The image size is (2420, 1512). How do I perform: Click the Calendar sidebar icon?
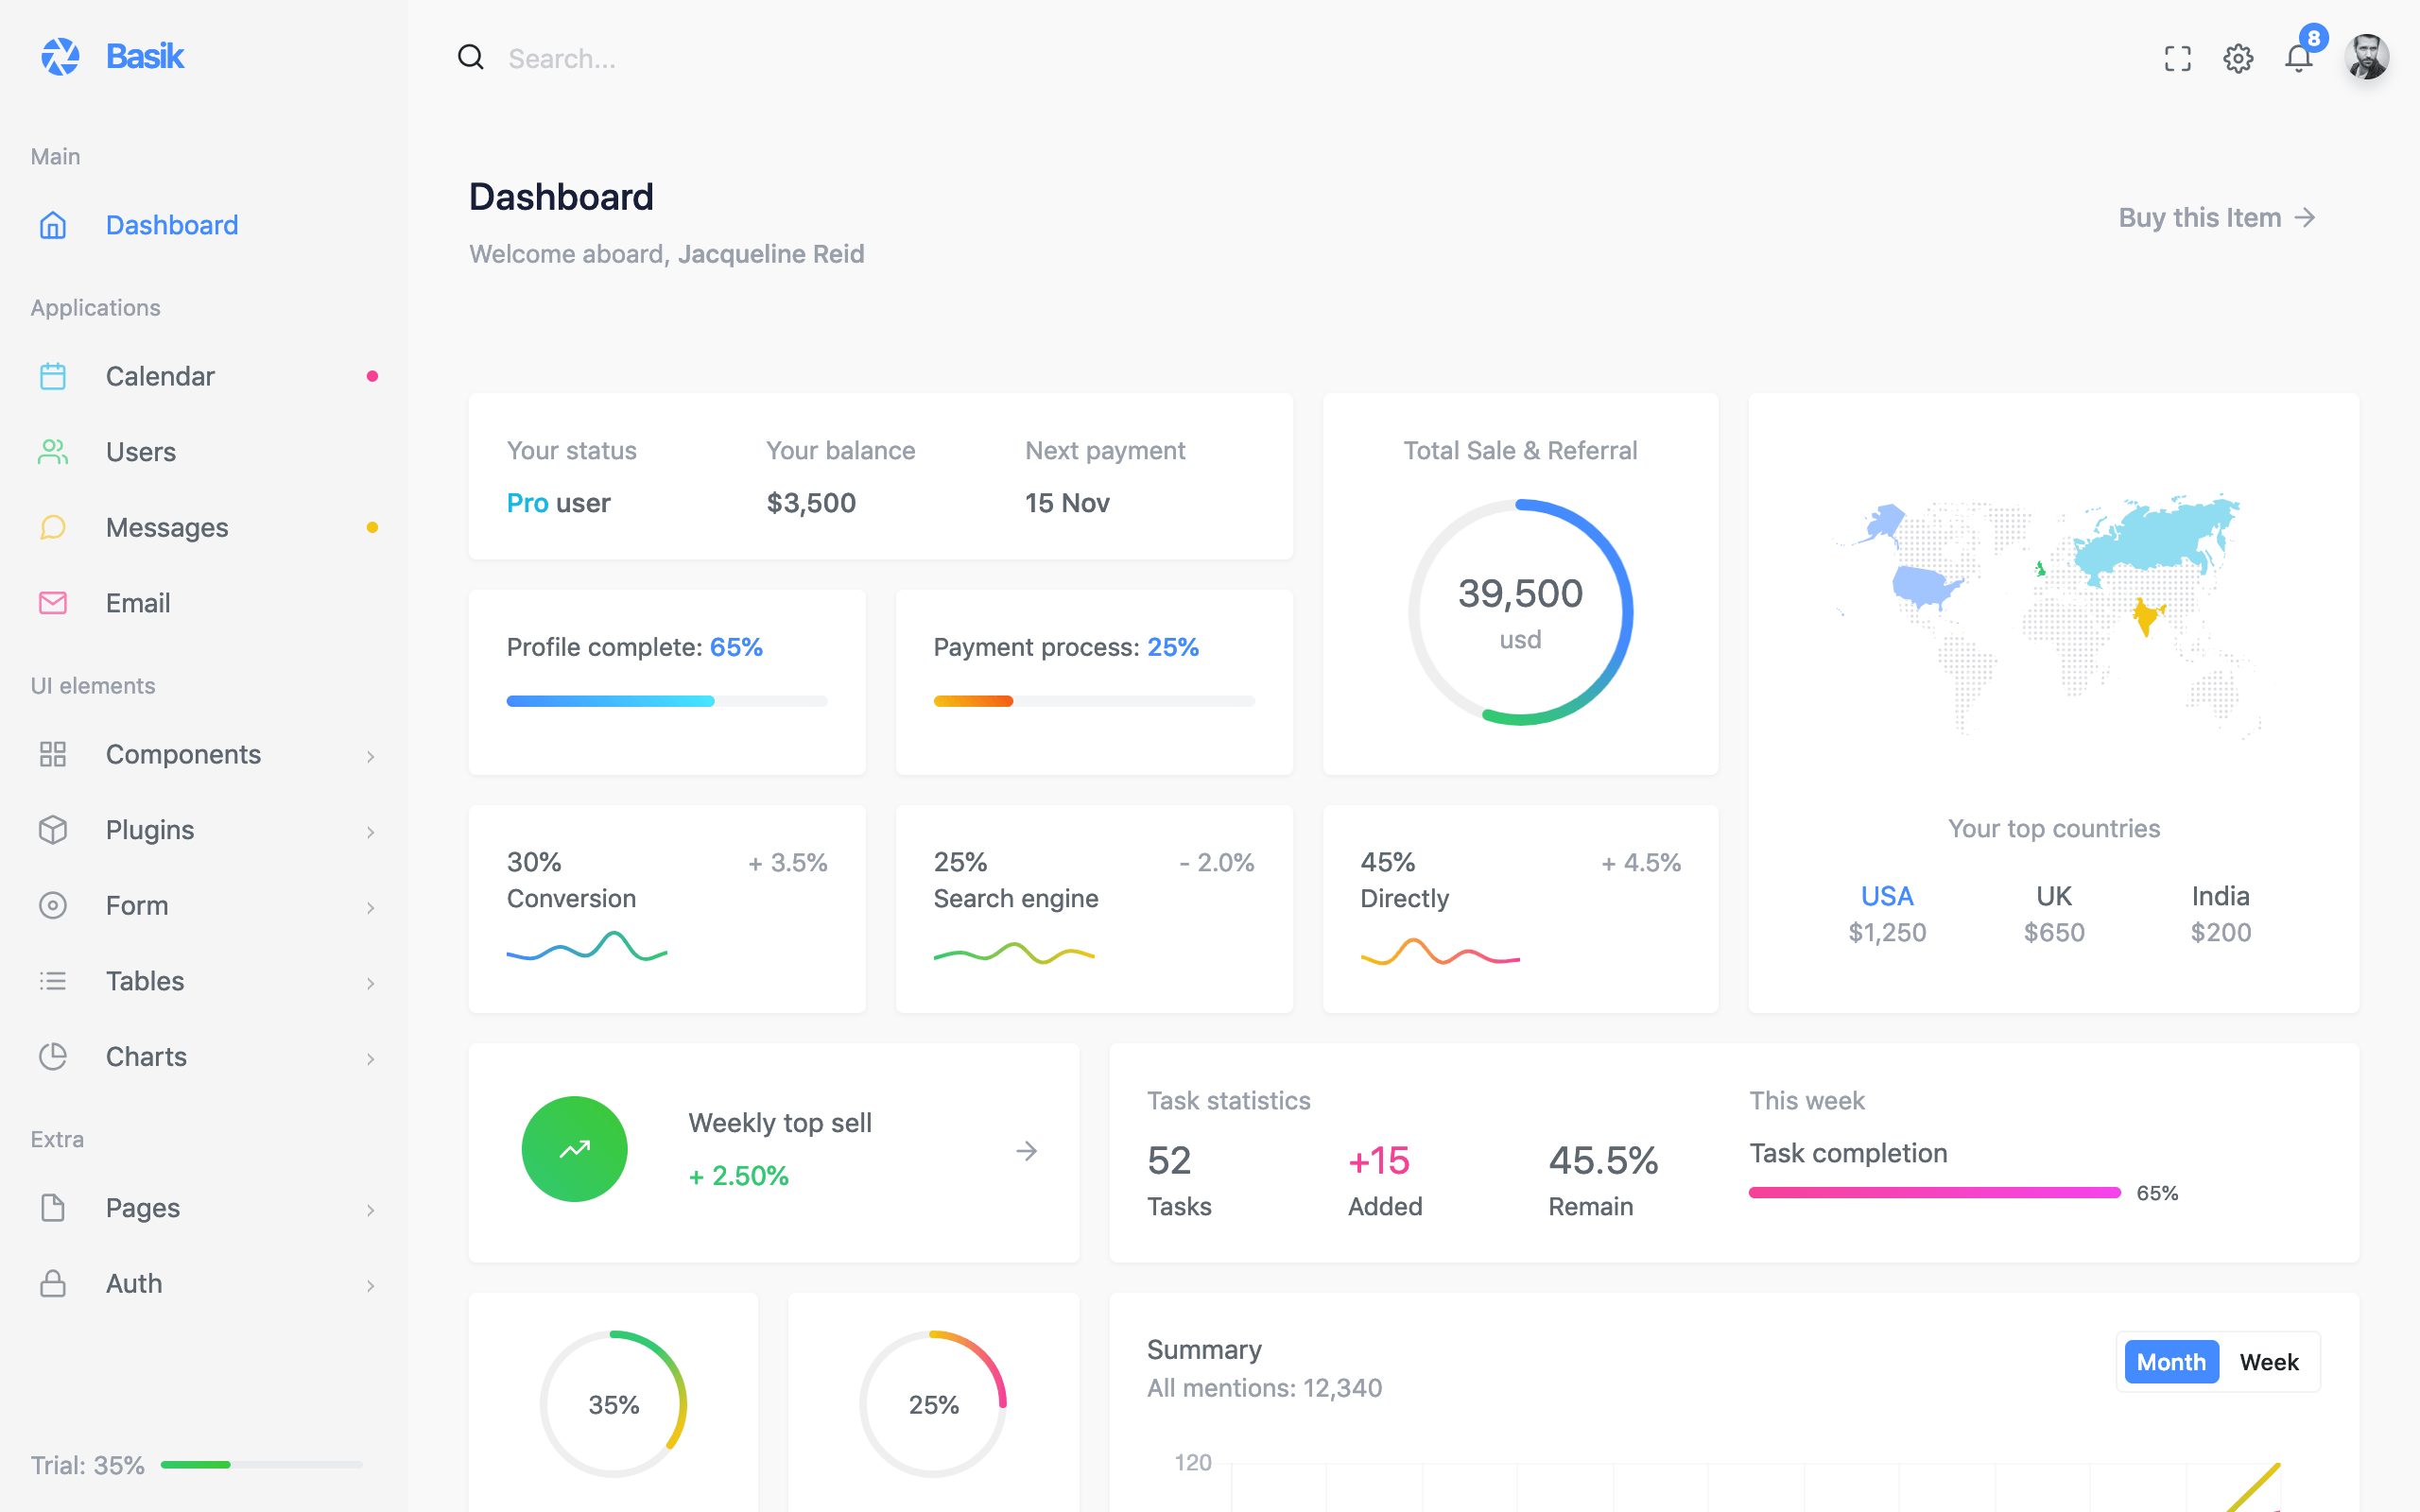(x=53, y=376)
